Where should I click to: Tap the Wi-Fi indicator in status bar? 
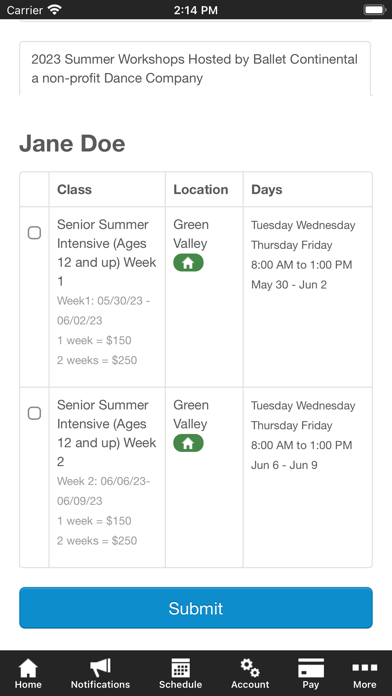(55, 10)
